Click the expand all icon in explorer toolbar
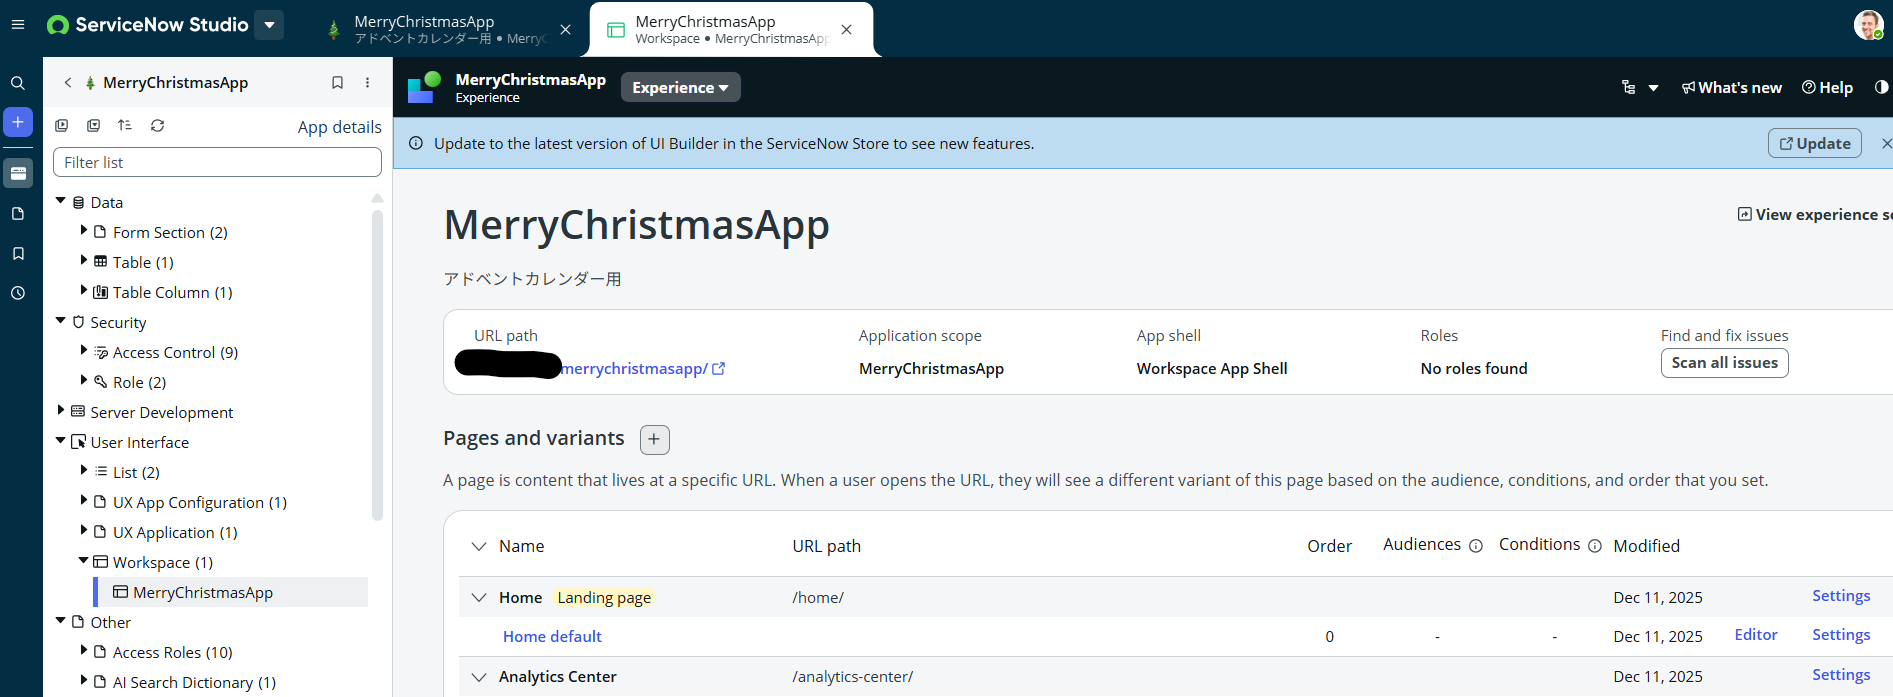The width and height of the screenshot is (1893, 697). coord(62,126)
